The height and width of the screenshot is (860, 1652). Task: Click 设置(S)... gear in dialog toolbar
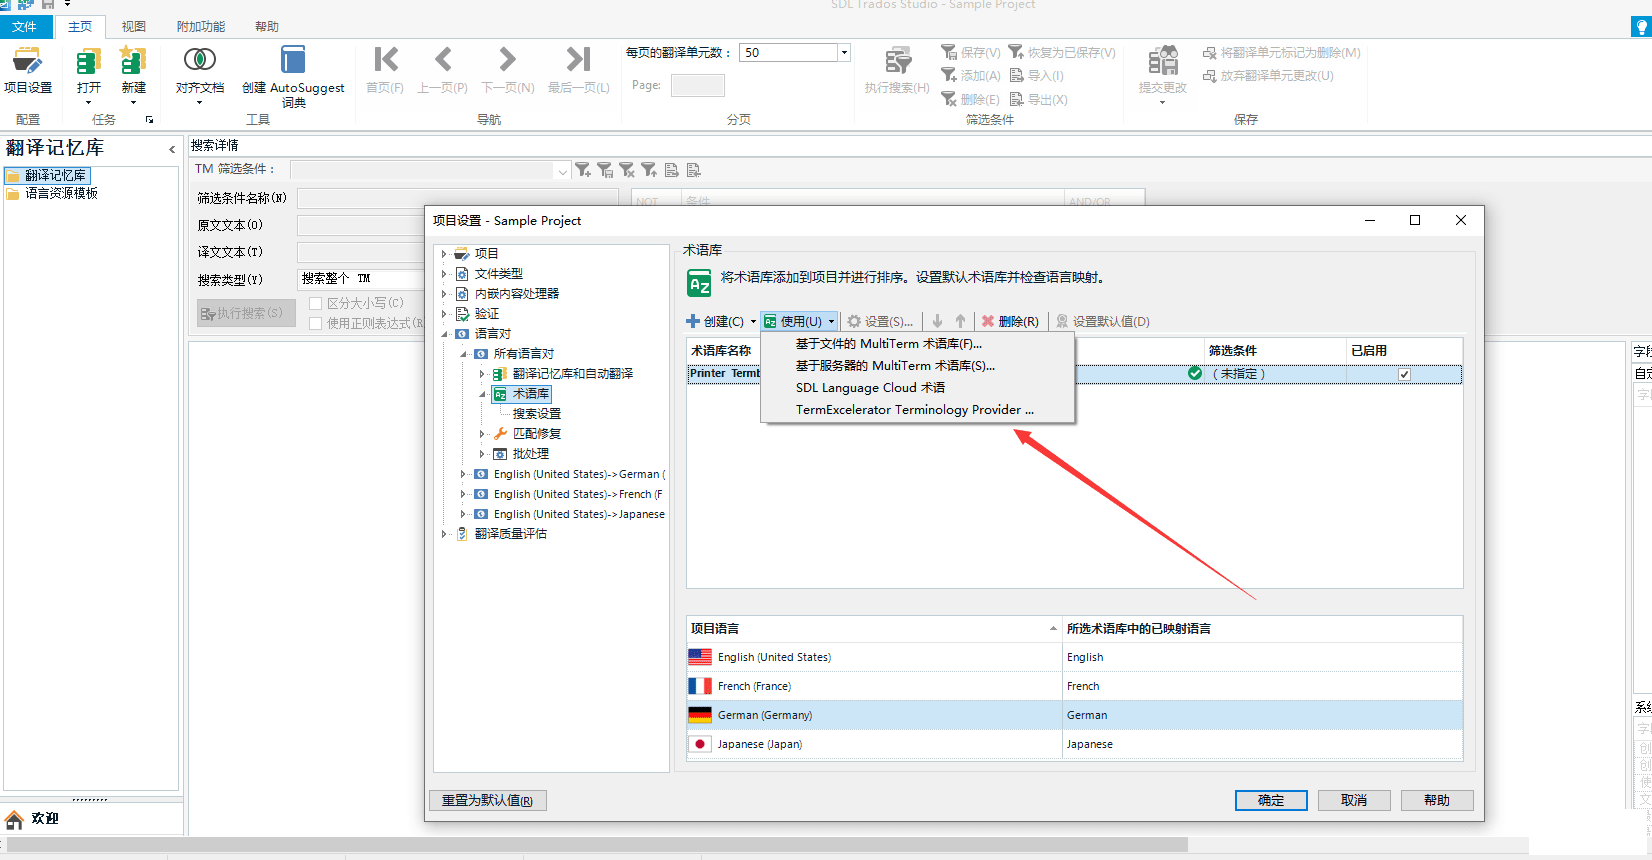[x=880, y=321]
